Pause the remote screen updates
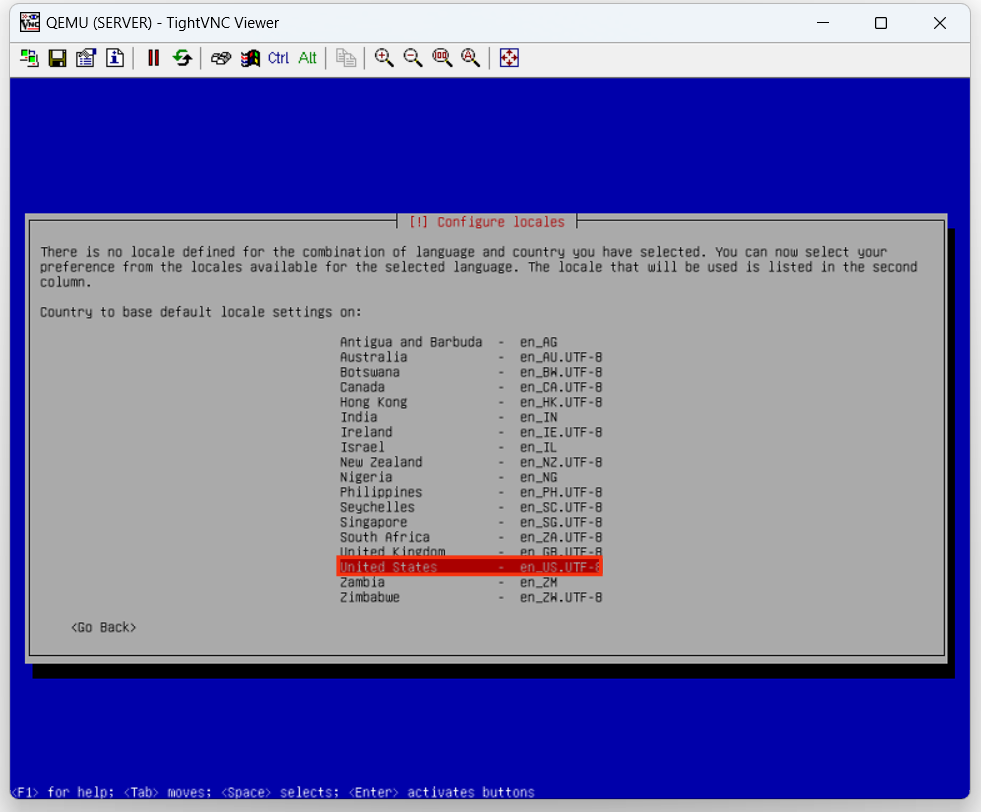Image resolution: width=981 pixels, height=812 pixels. (153, 58)
